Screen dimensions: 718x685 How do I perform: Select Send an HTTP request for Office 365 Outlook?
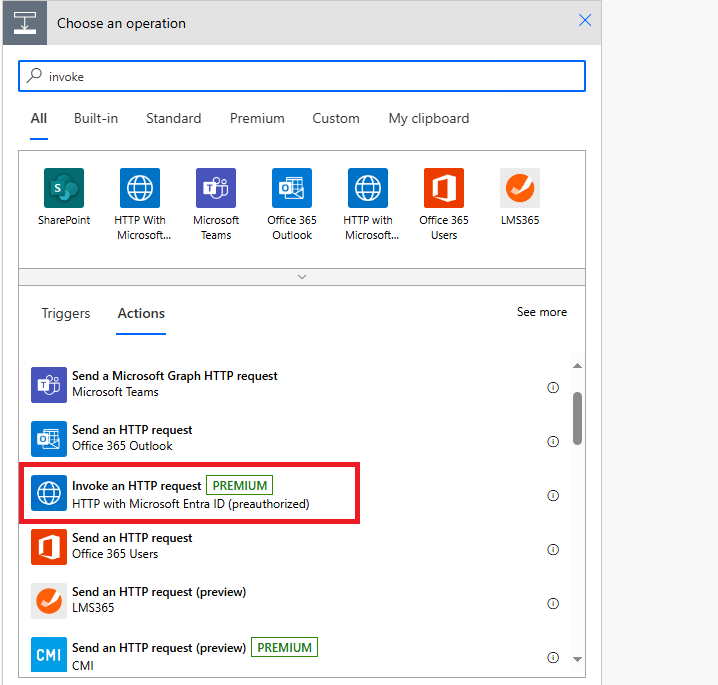click(x=295, y=439)
